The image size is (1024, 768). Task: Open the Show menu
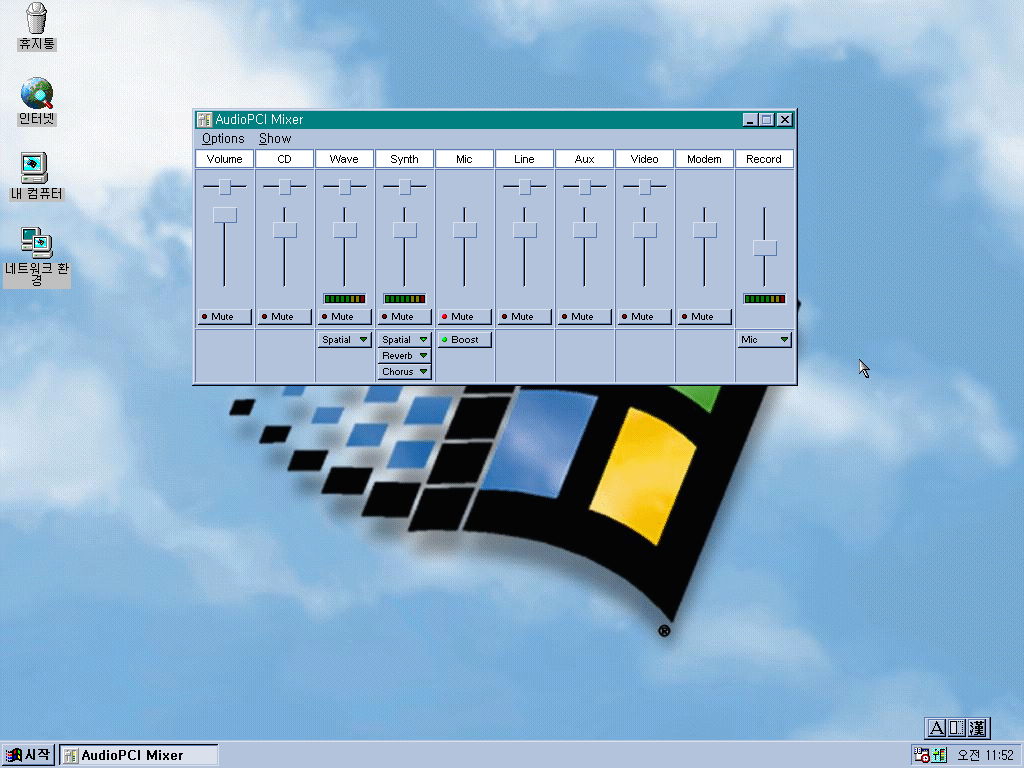(x=275, y=138)
